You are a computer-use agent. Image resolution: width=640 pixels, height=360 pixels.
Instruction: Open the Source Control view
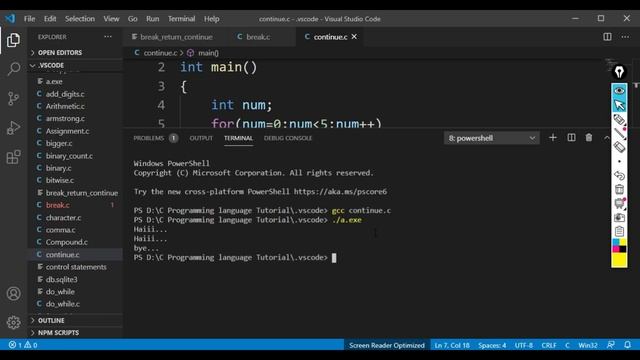[x=13, y=98]
